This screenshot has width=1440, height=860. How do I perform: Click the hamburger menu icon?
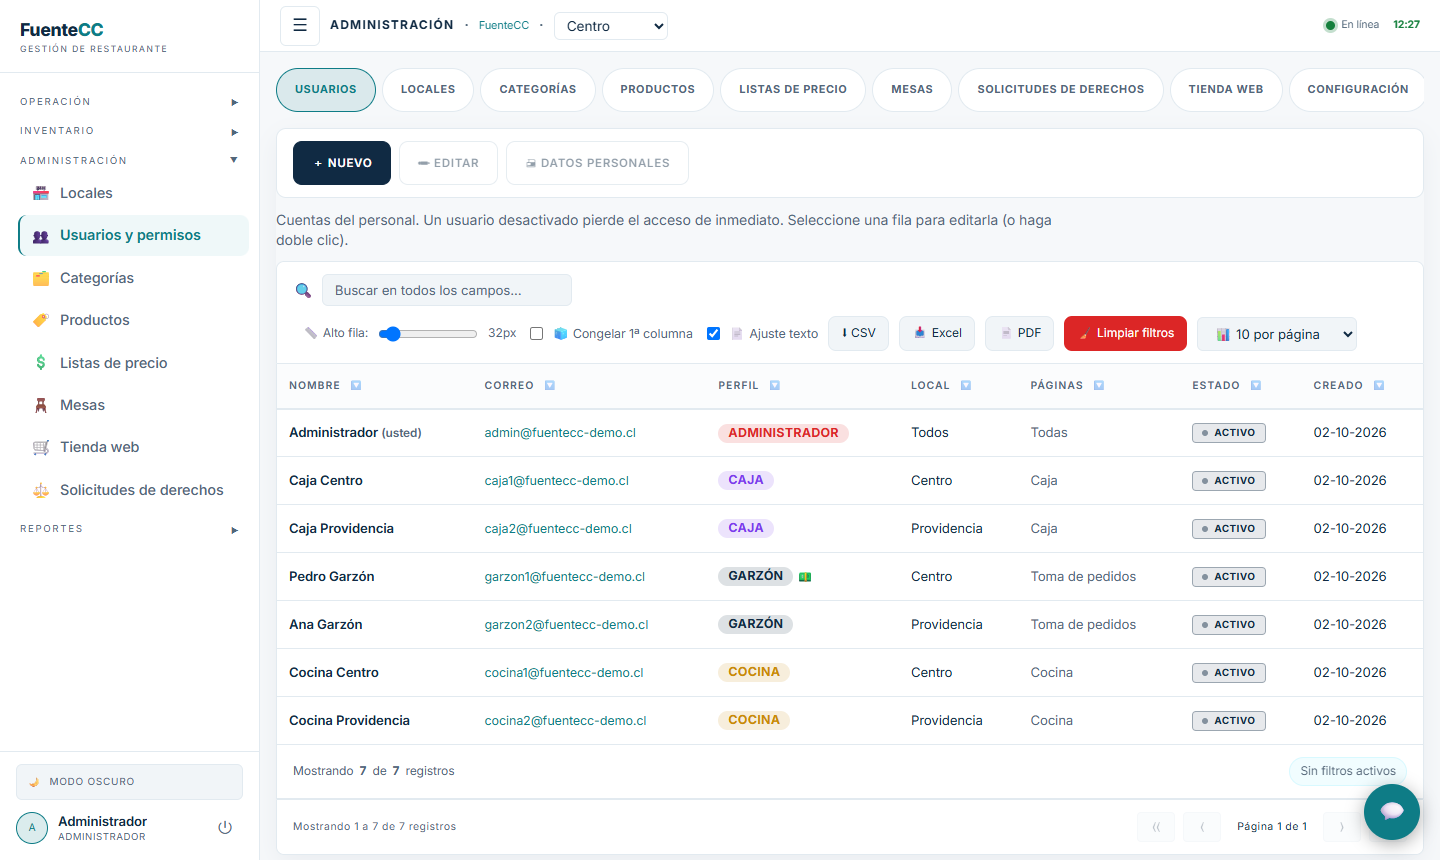(x=300, y=26)
